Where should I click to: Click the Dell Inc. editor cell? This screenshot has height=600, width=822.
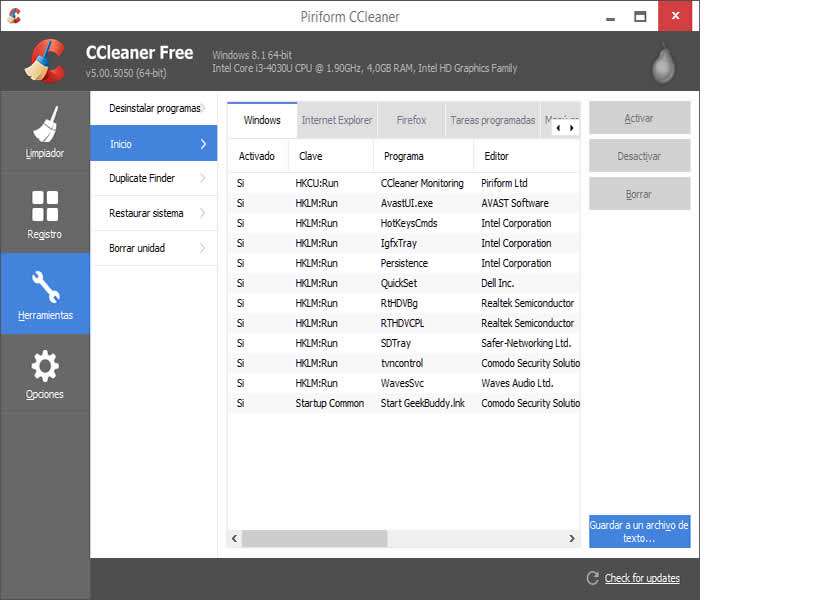coord(497,283)
